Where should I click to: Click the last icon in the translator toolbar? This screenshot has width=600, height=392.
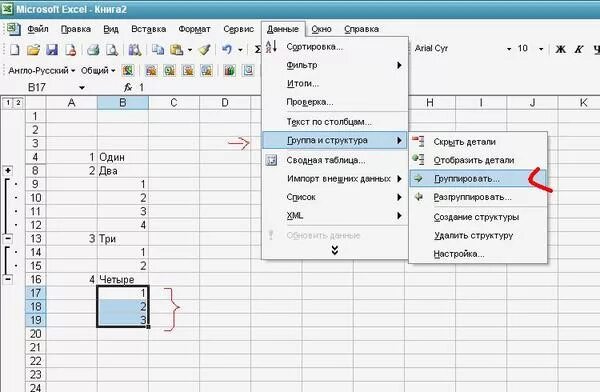click(x=248, y=70)
